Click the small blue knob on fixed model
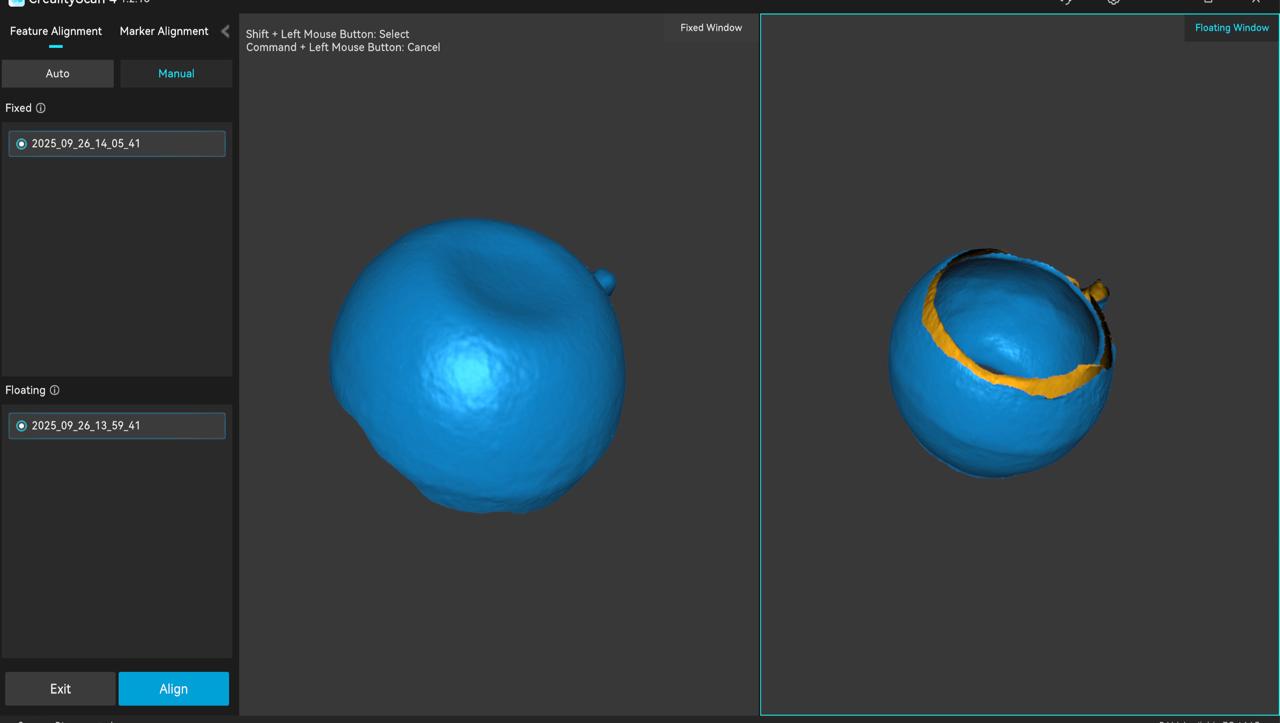1280x723 pixels. coord(604,281)
